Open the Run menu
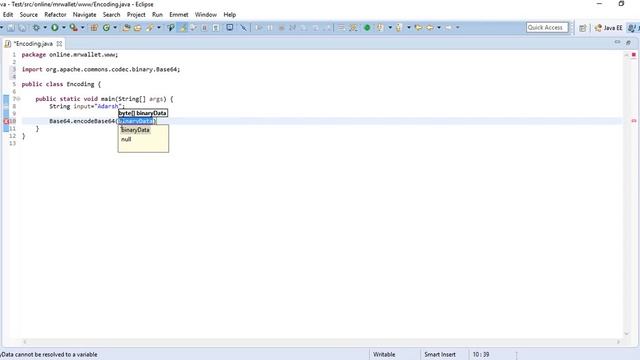 click(x=157, y=15)
